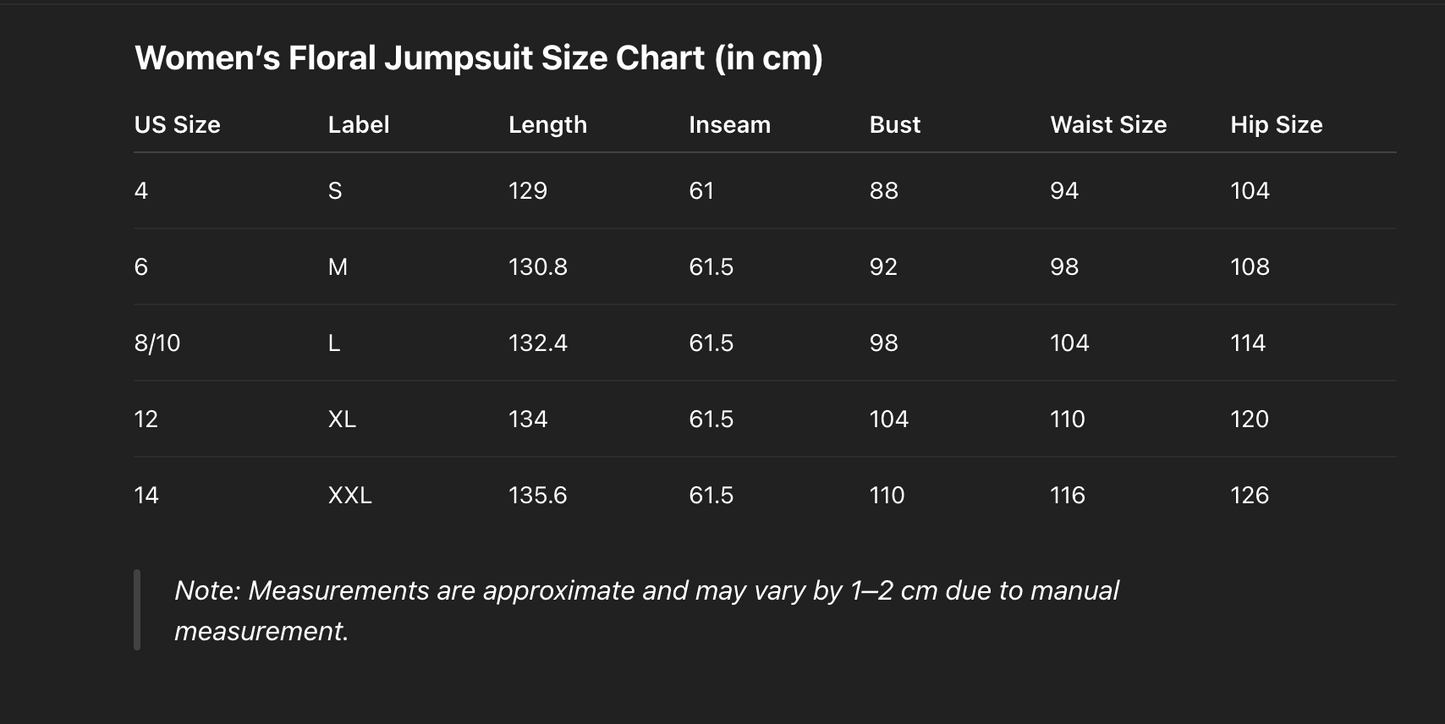The image size is (1445, 724).
Task: Select the Waist Size column header
Action: [1108, 125]
